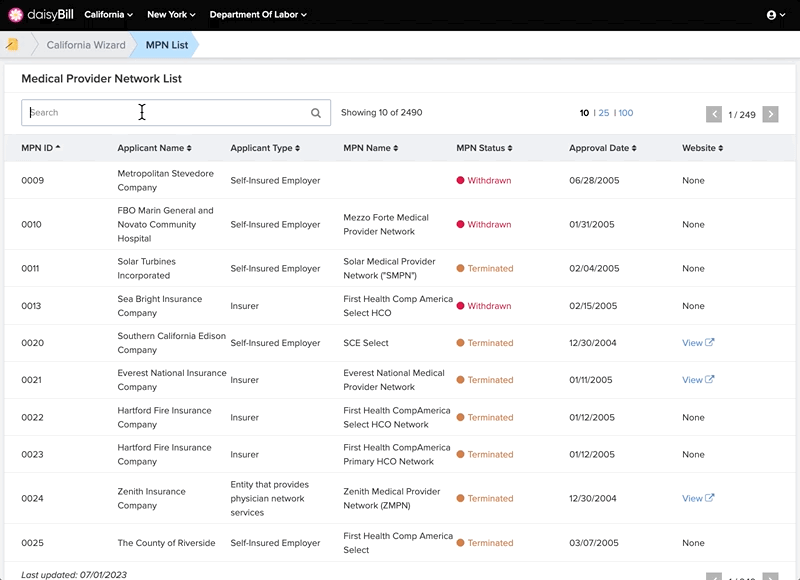Click the Terminated status of MPN 0011

[485, 268]
